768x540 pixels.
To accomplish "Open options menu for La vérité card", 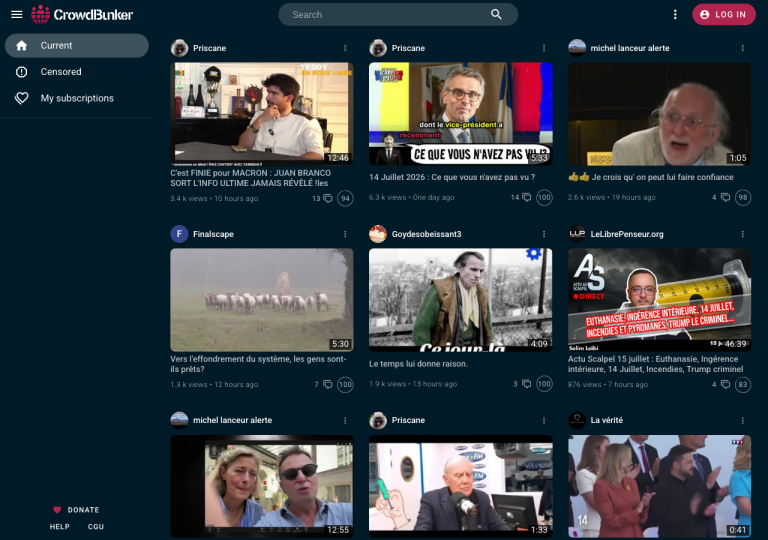I will (x=743, y=420).
